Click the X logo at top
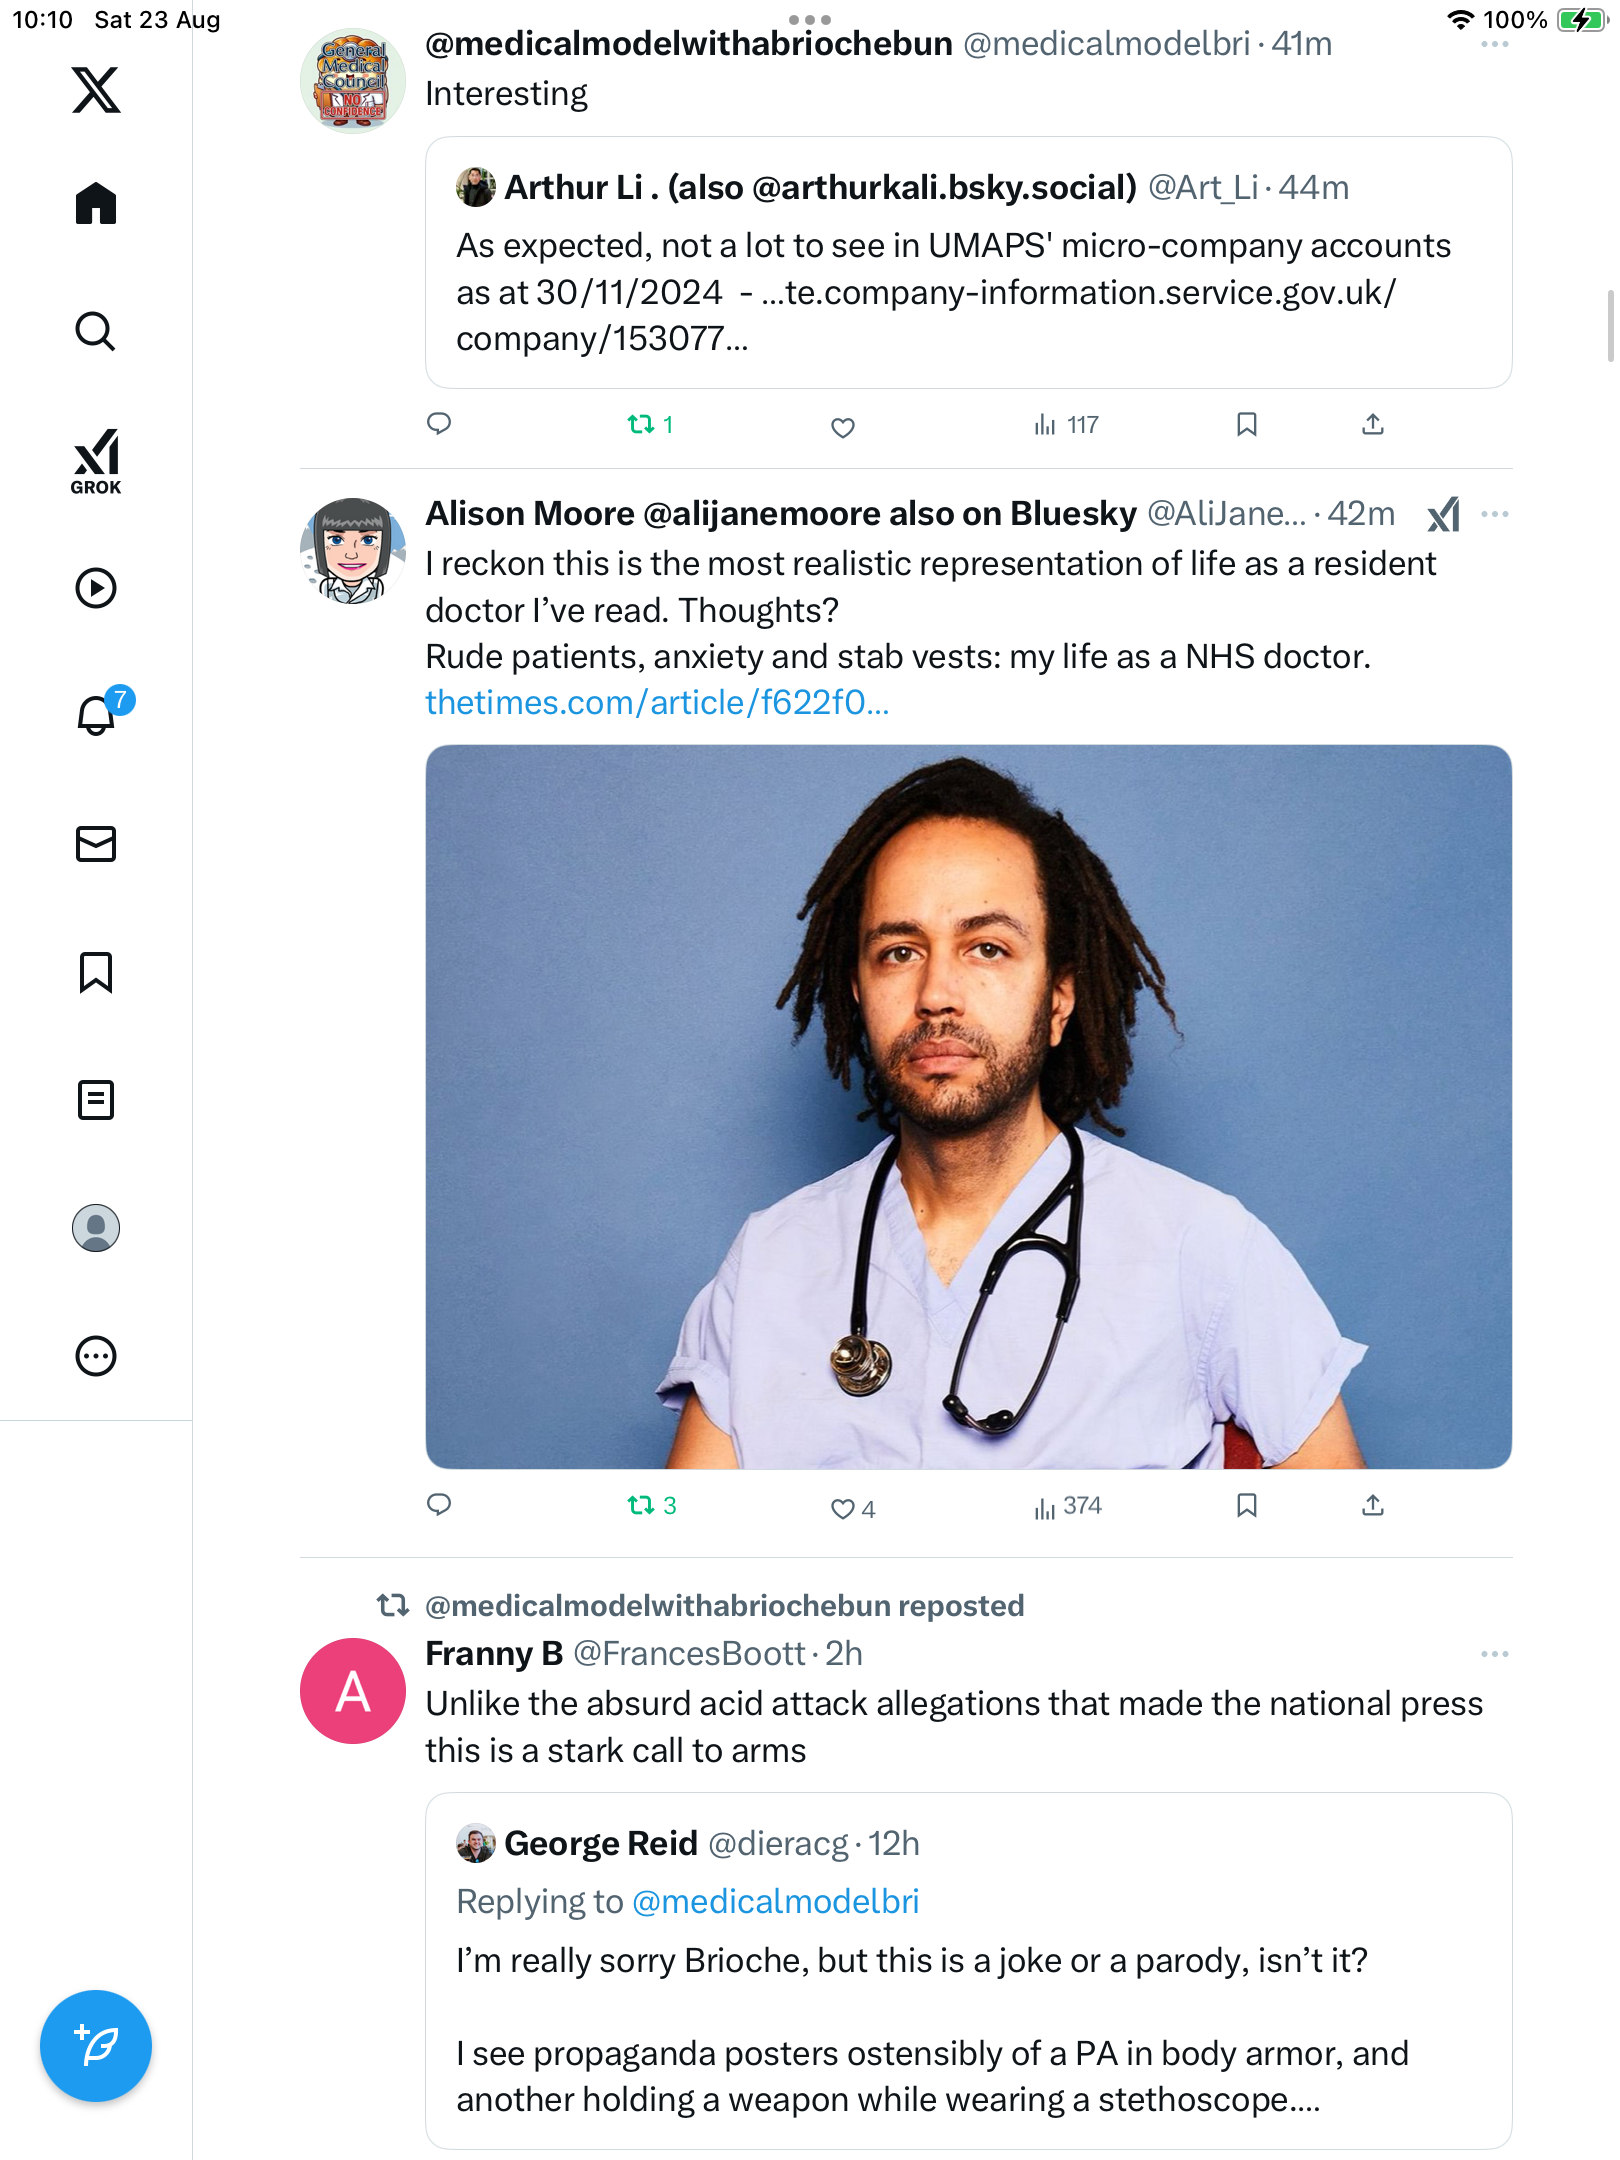Screen dimensions: 1620x2160 (96, 90)
